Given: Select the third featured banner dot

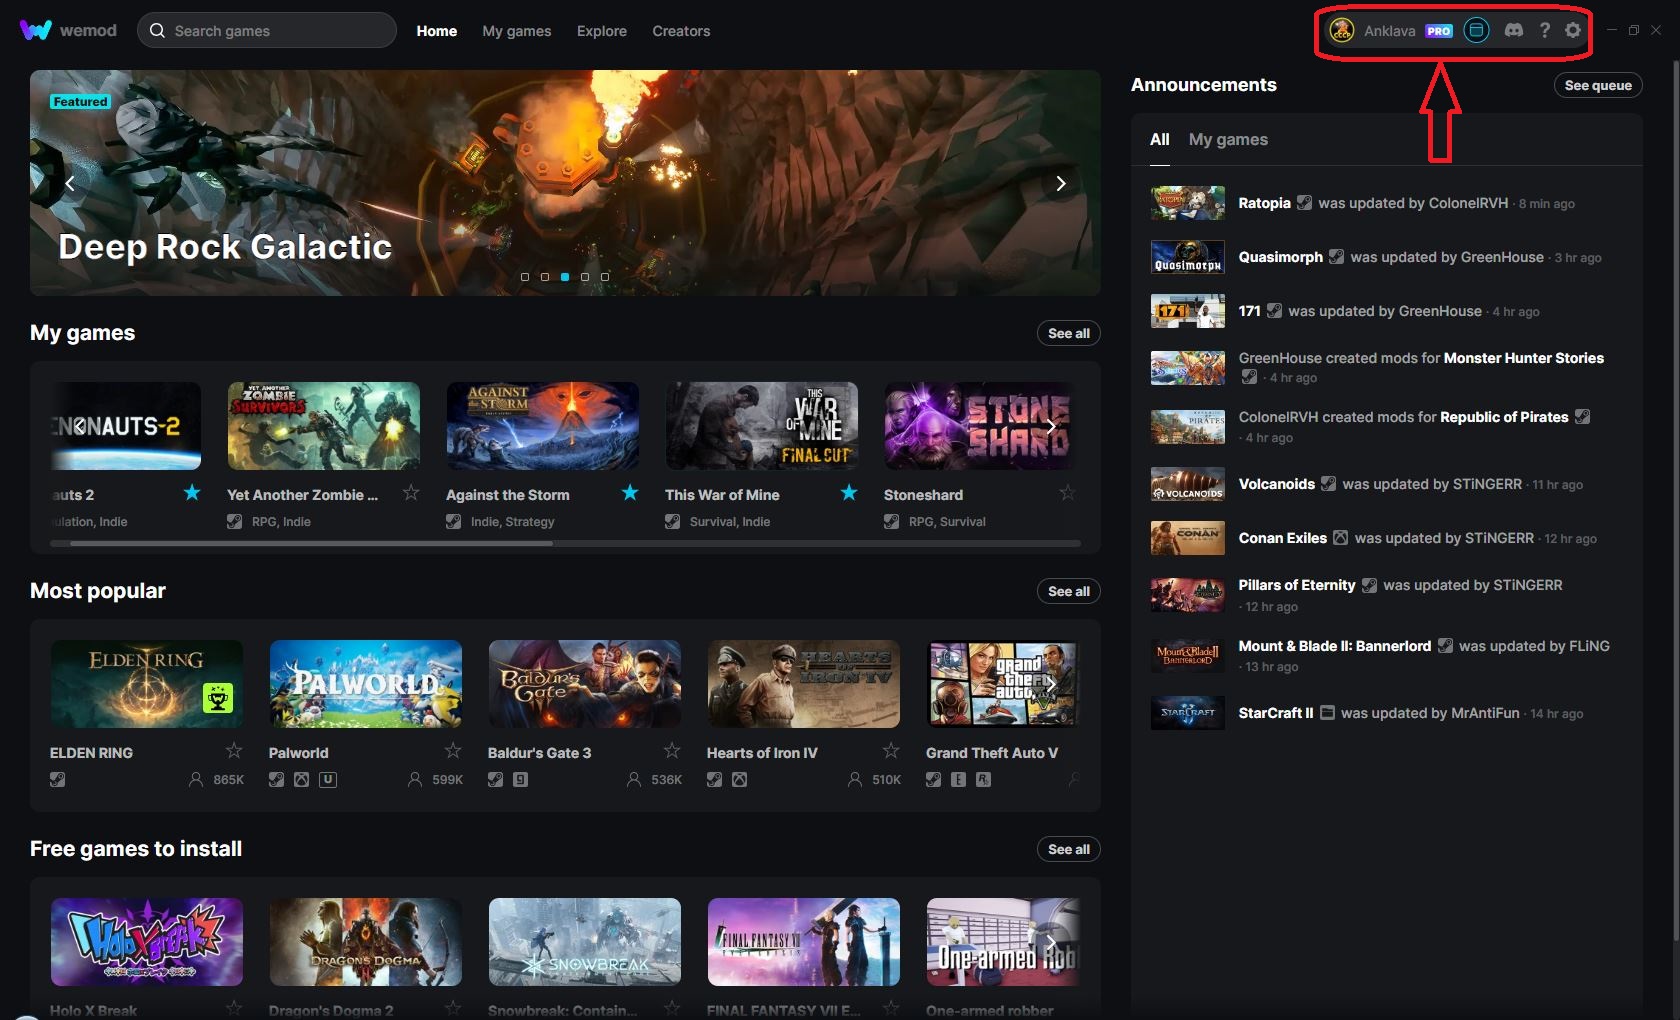Looking at the screenshot, I should [565, 276].
